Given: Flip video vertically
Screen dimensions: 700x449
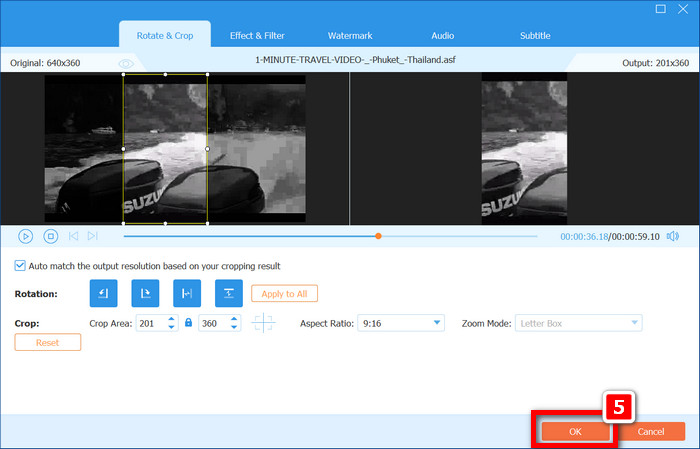Looking at the screenshot, I should coord(229,293).
